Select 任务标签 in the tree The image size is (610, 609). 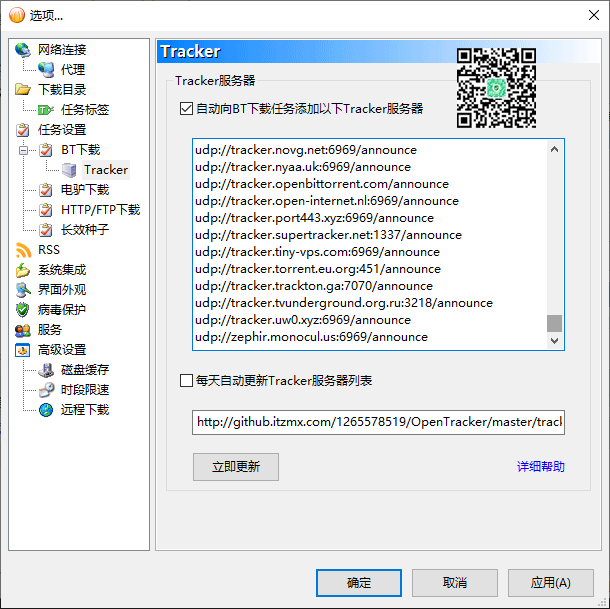click(x=85, y=110)
